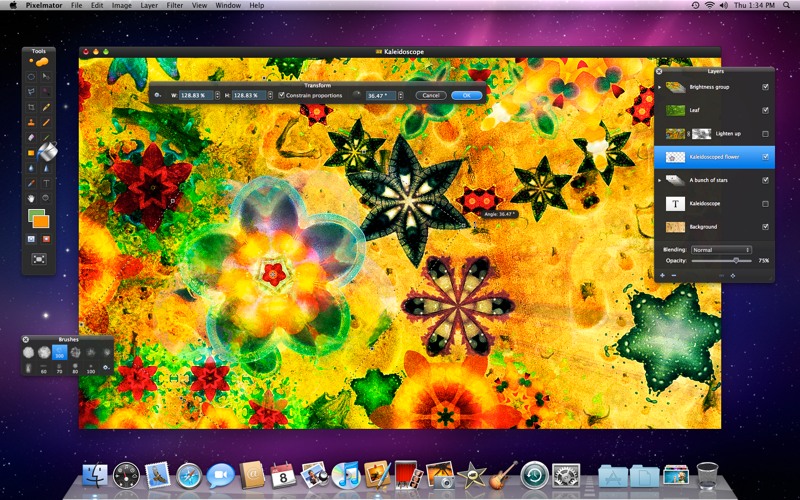Select the Crop tool in Tools palette
The width and height of the screenshot is (800, 500).
32,106
